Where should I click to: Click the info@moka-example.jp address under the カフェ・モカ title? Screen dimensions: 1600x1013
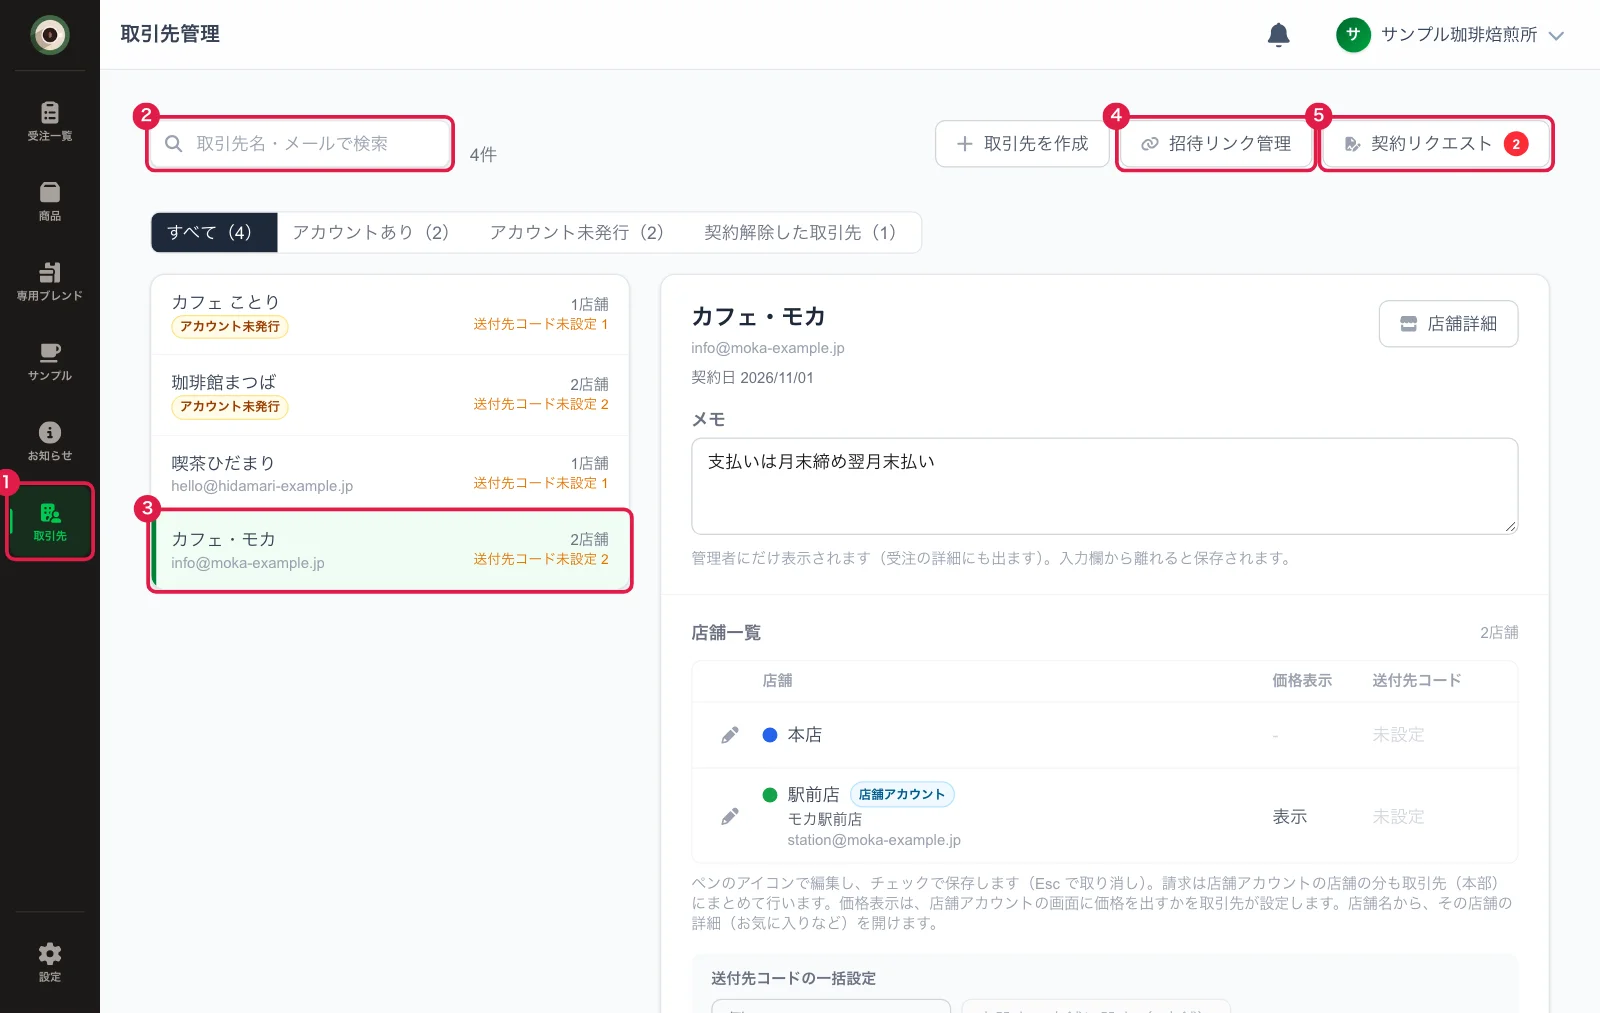tap(768, 348)
